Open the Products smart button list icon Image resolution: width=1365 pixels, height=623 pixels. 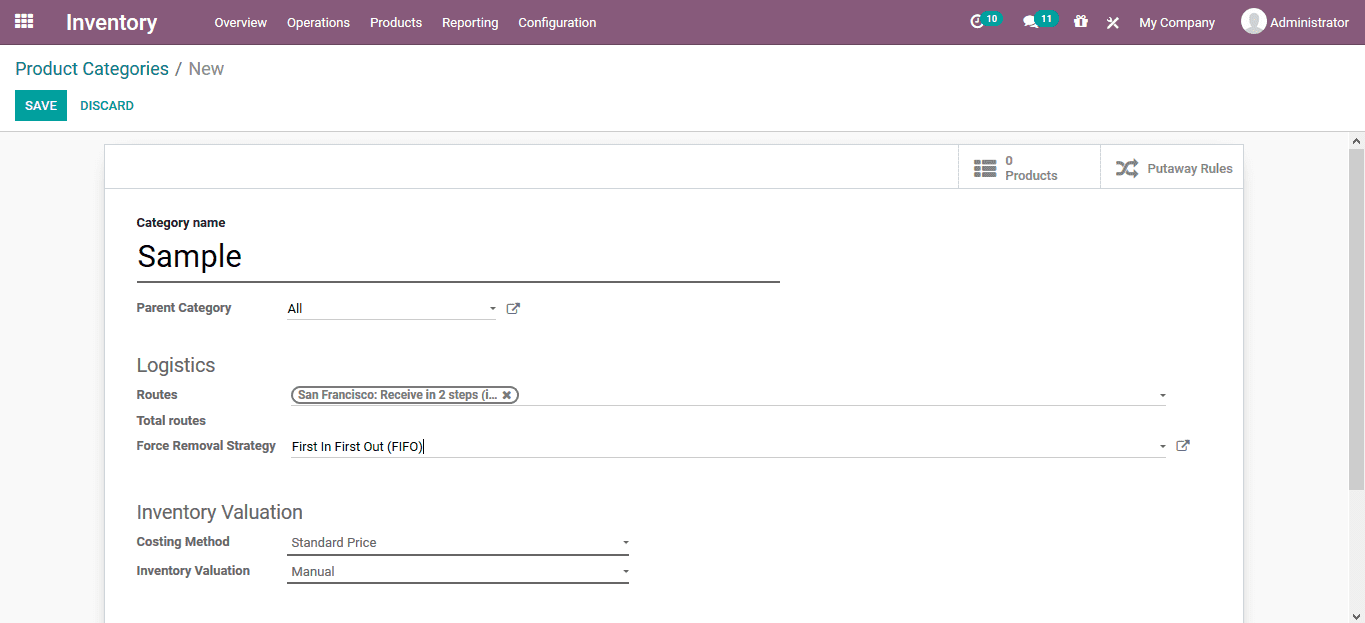click(x=984, y=166)
